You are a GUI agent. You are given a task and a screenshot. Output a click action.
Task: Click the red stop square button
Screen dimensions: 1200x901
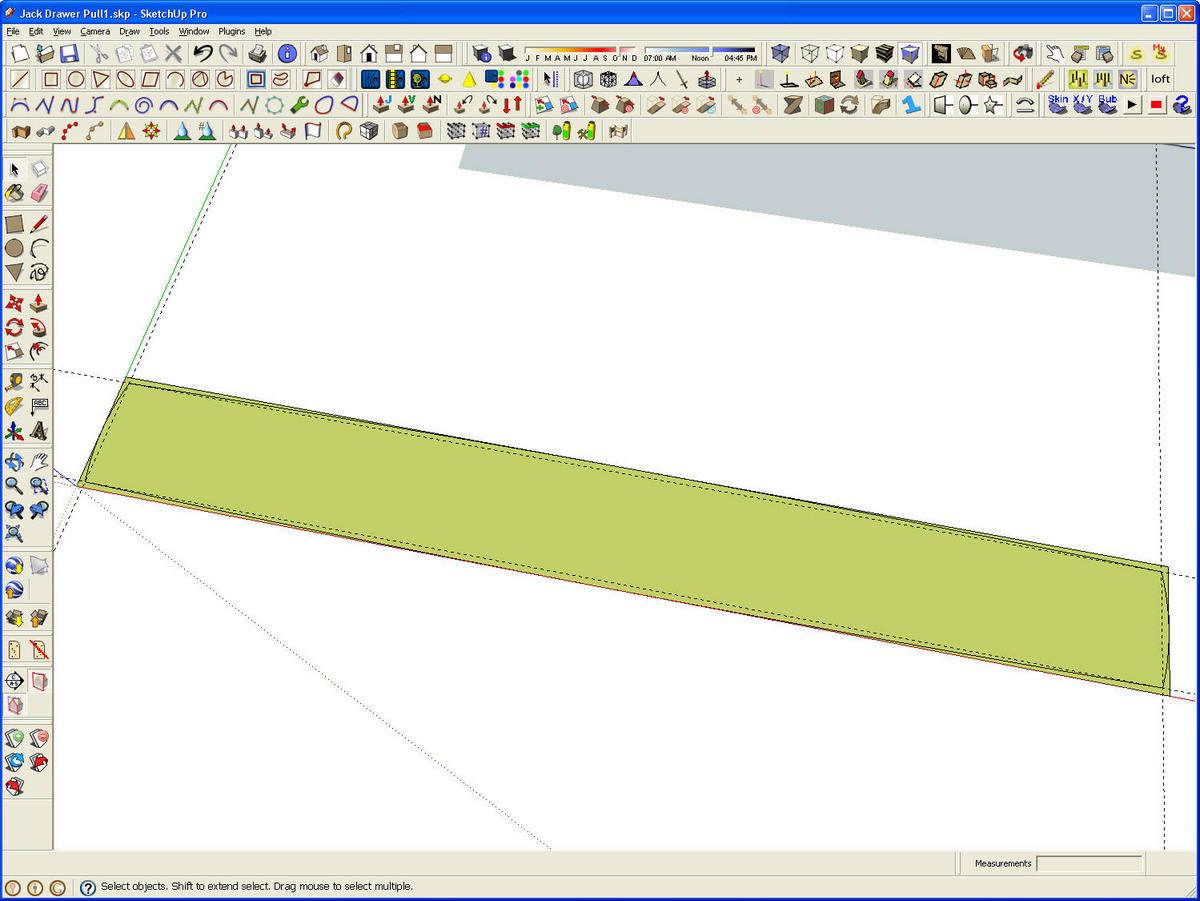pos(1157,104)
